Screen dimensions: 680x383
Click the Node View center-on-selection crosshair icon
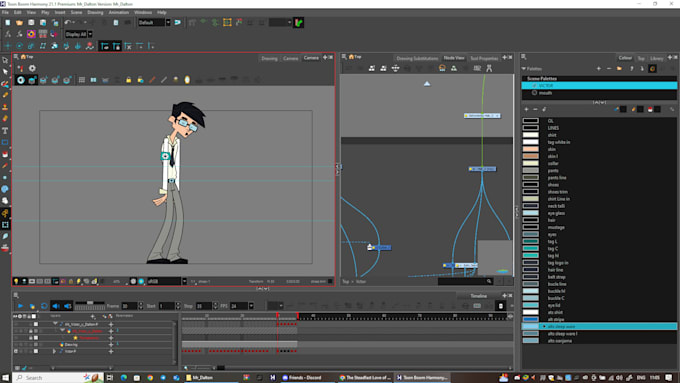(x=396, y=68)
